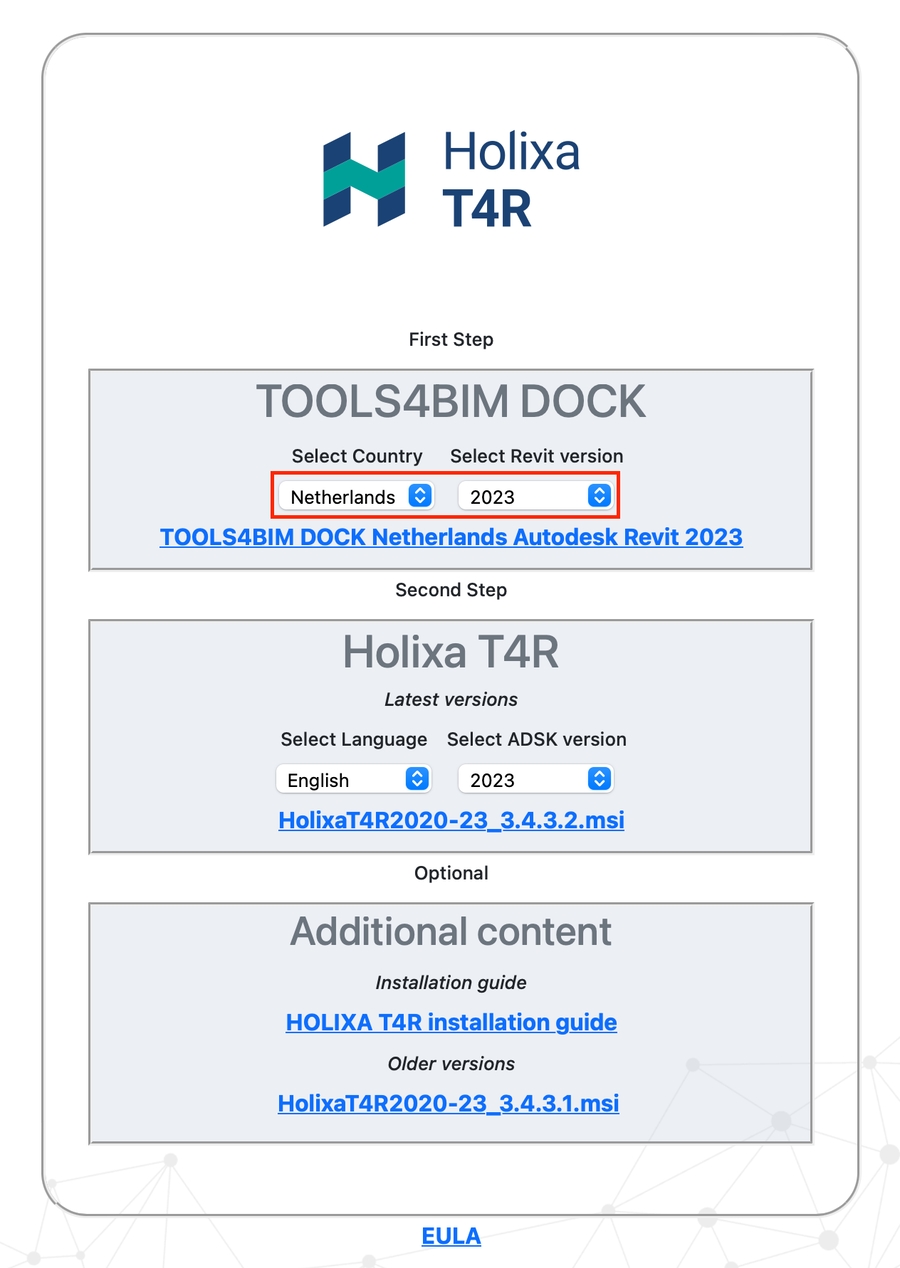This screenshot has width=900, height=1268.
Task: Download HolixaT4R2020-23_3.4.3.2.msi latest installer
Action: [x=451, y=820]
